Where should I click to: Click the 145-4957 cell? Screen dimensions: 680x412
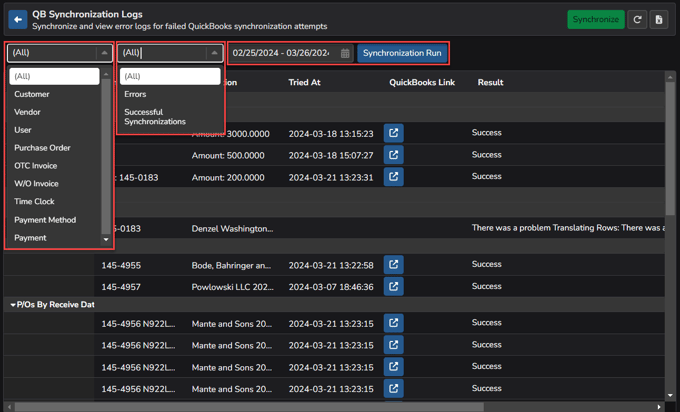pos(121,287)
